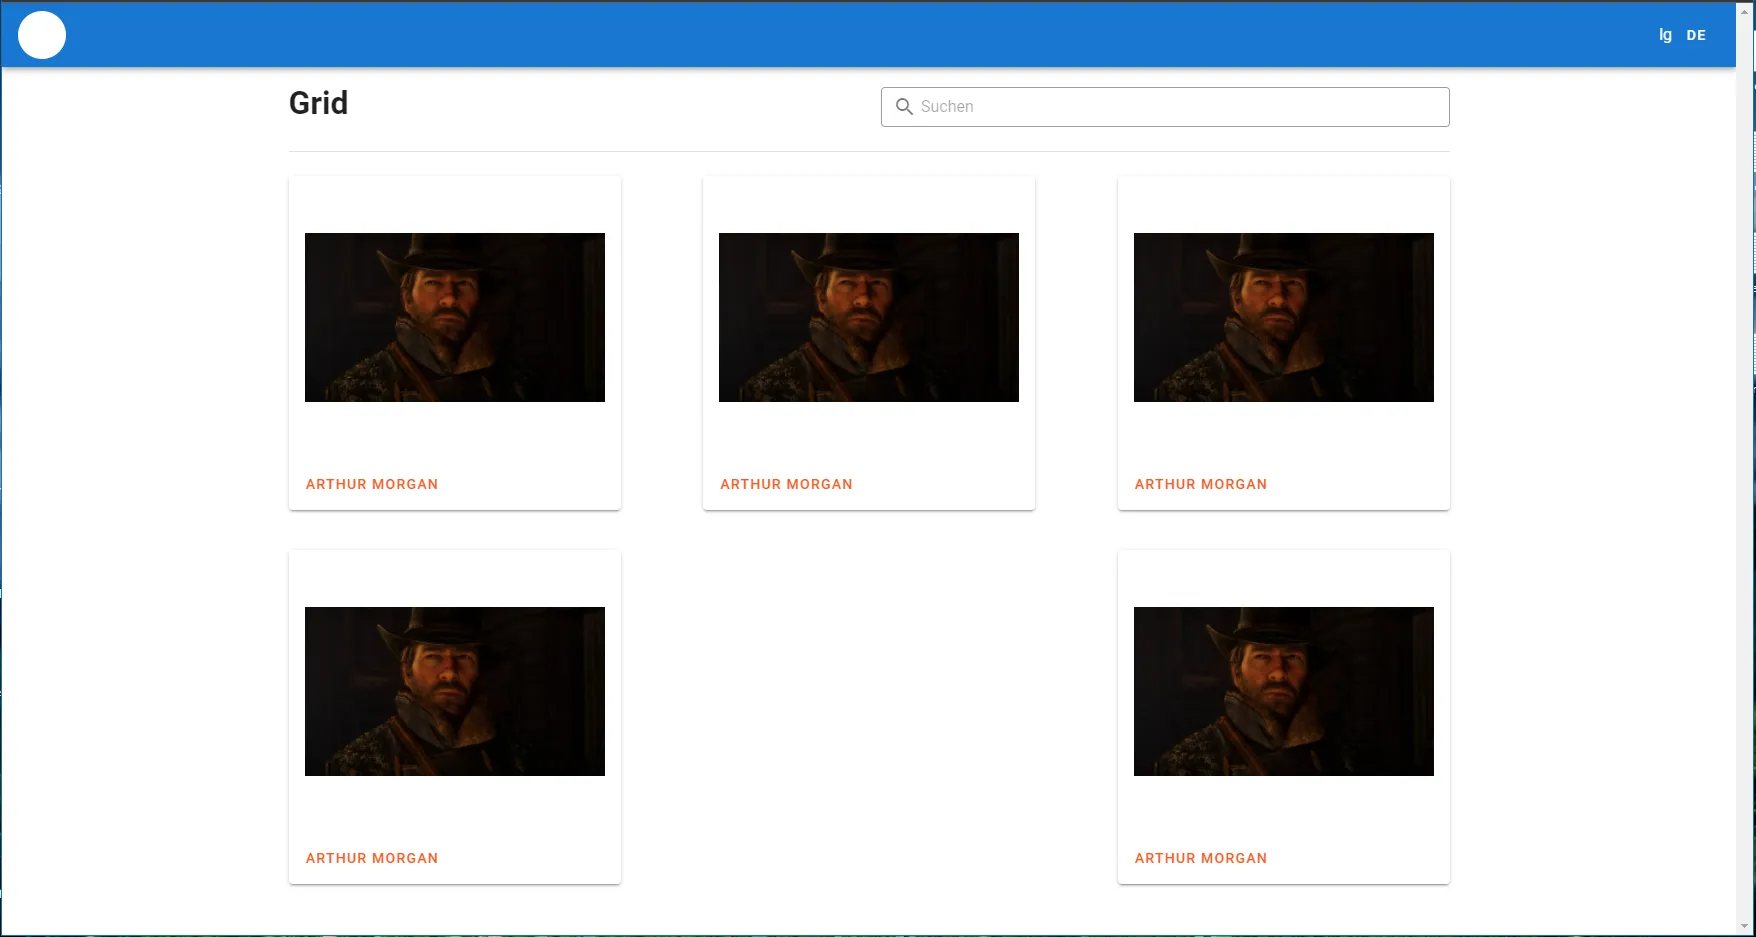Open the top-middle card's Arthur Morgan image
Viewport: 1756px width, 937px height.
[869, 317]
